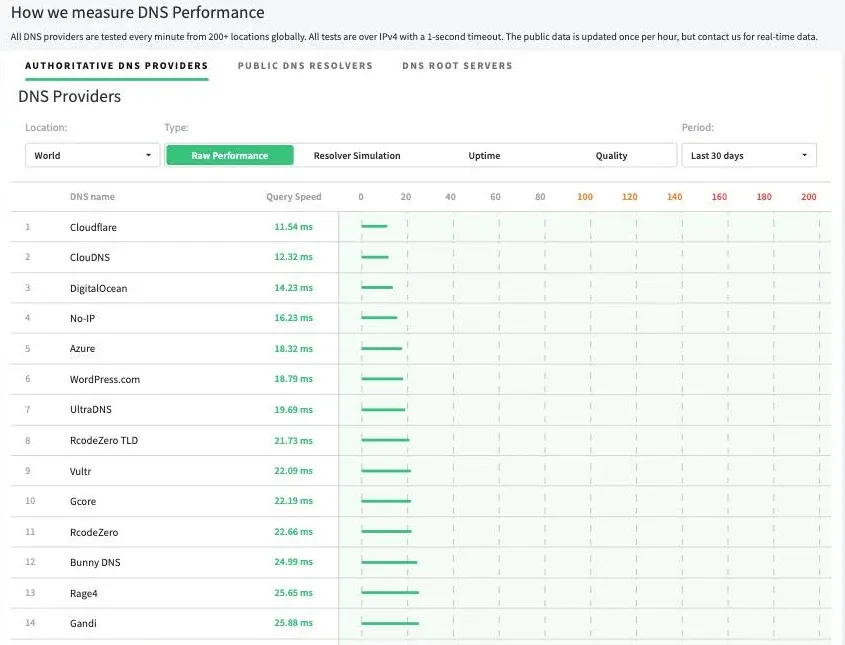Click the DigitalOcean provider name
Screen dimensions: 845x645
pyautogui.click(x=99, y=288)
